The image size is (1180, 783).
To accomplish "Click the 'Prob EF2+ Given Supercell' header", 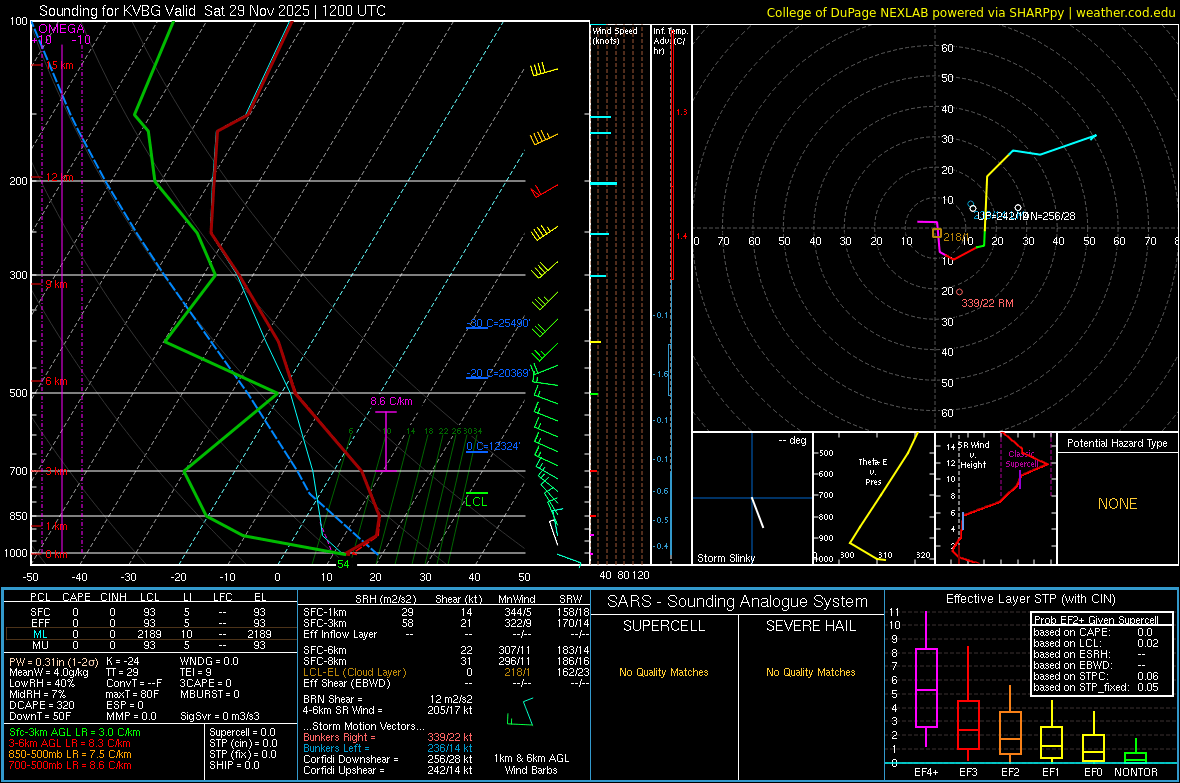I will pyautogui.click(x=1096, y=620).
